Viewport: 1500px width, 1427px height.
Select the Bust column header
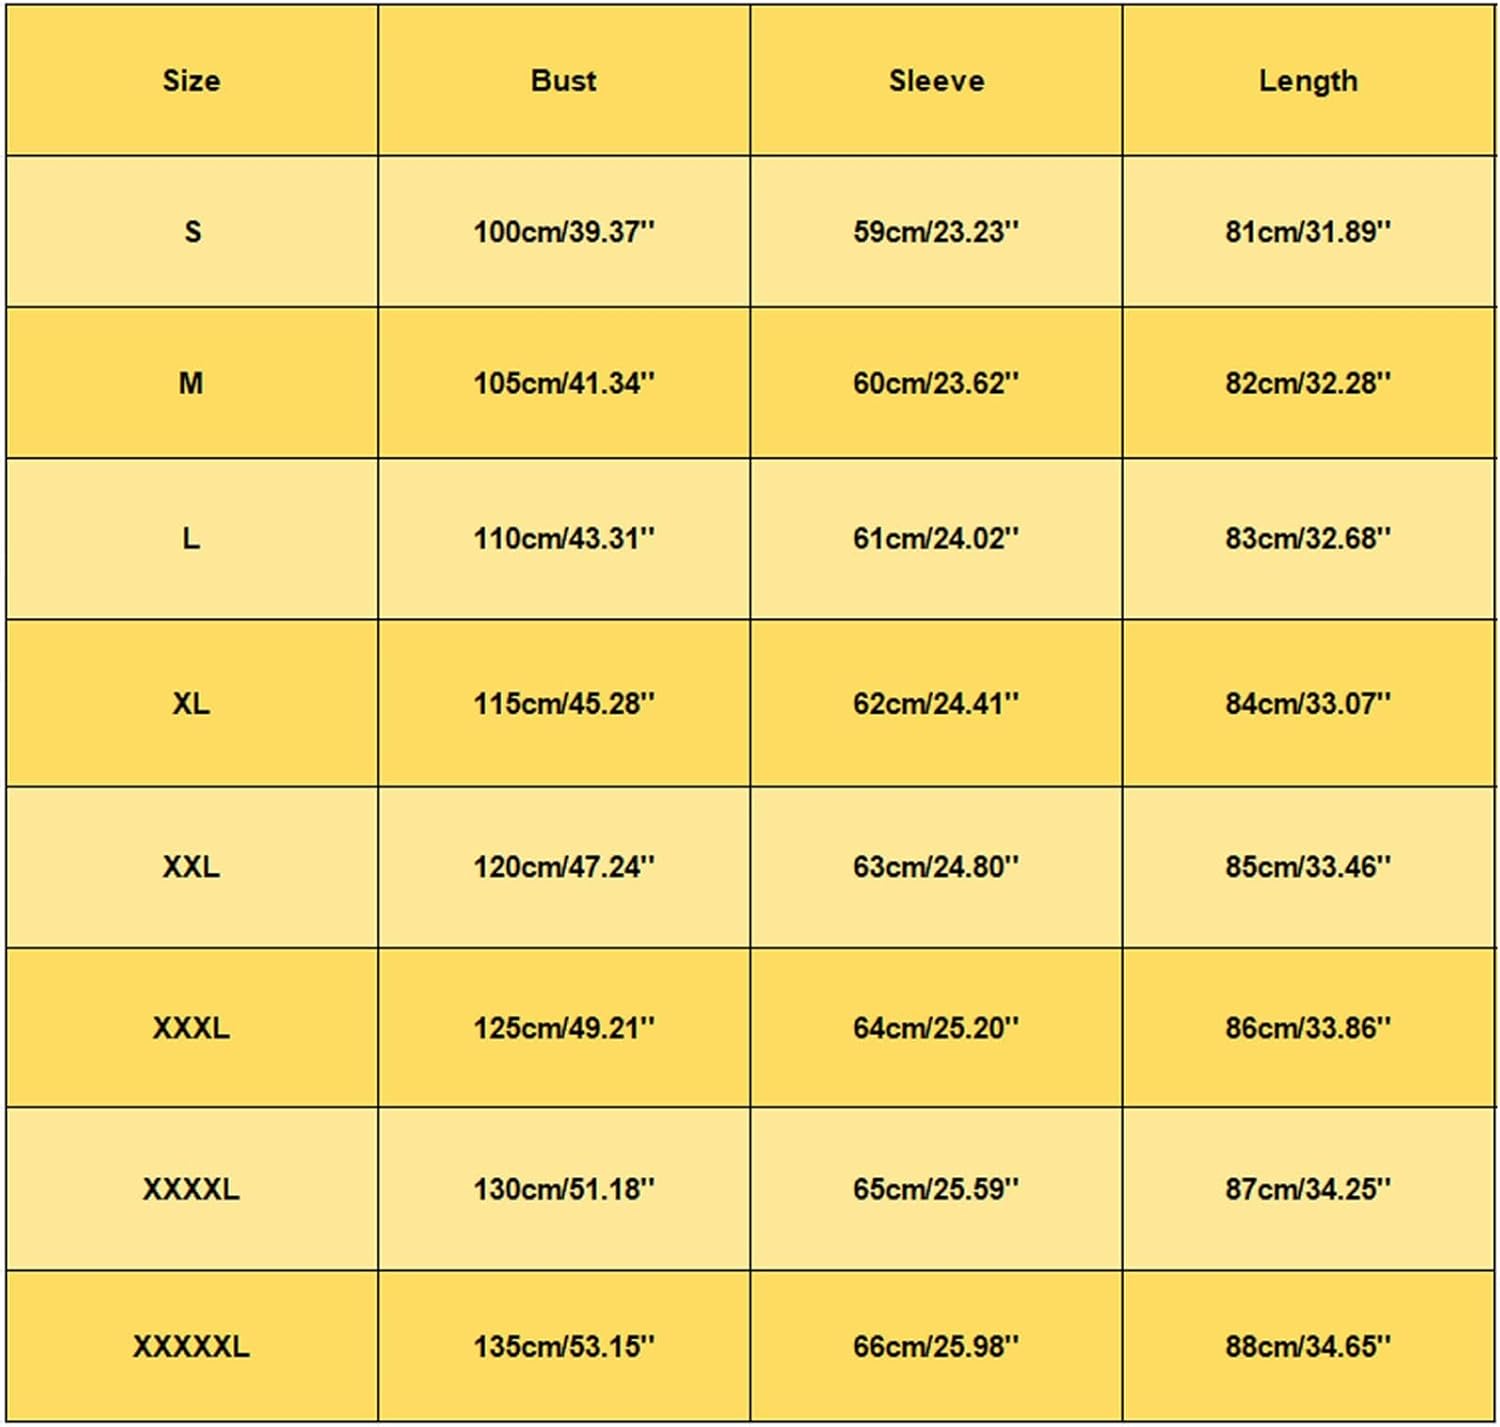563,81
